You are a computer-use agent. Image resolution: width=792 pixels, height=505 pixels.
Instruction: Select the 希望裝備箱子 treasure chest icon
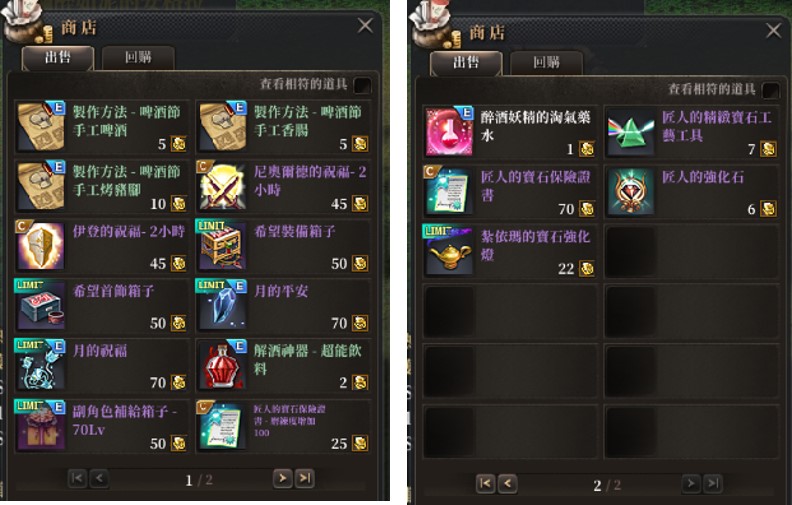pyautogui.click(x=222, y=245)
